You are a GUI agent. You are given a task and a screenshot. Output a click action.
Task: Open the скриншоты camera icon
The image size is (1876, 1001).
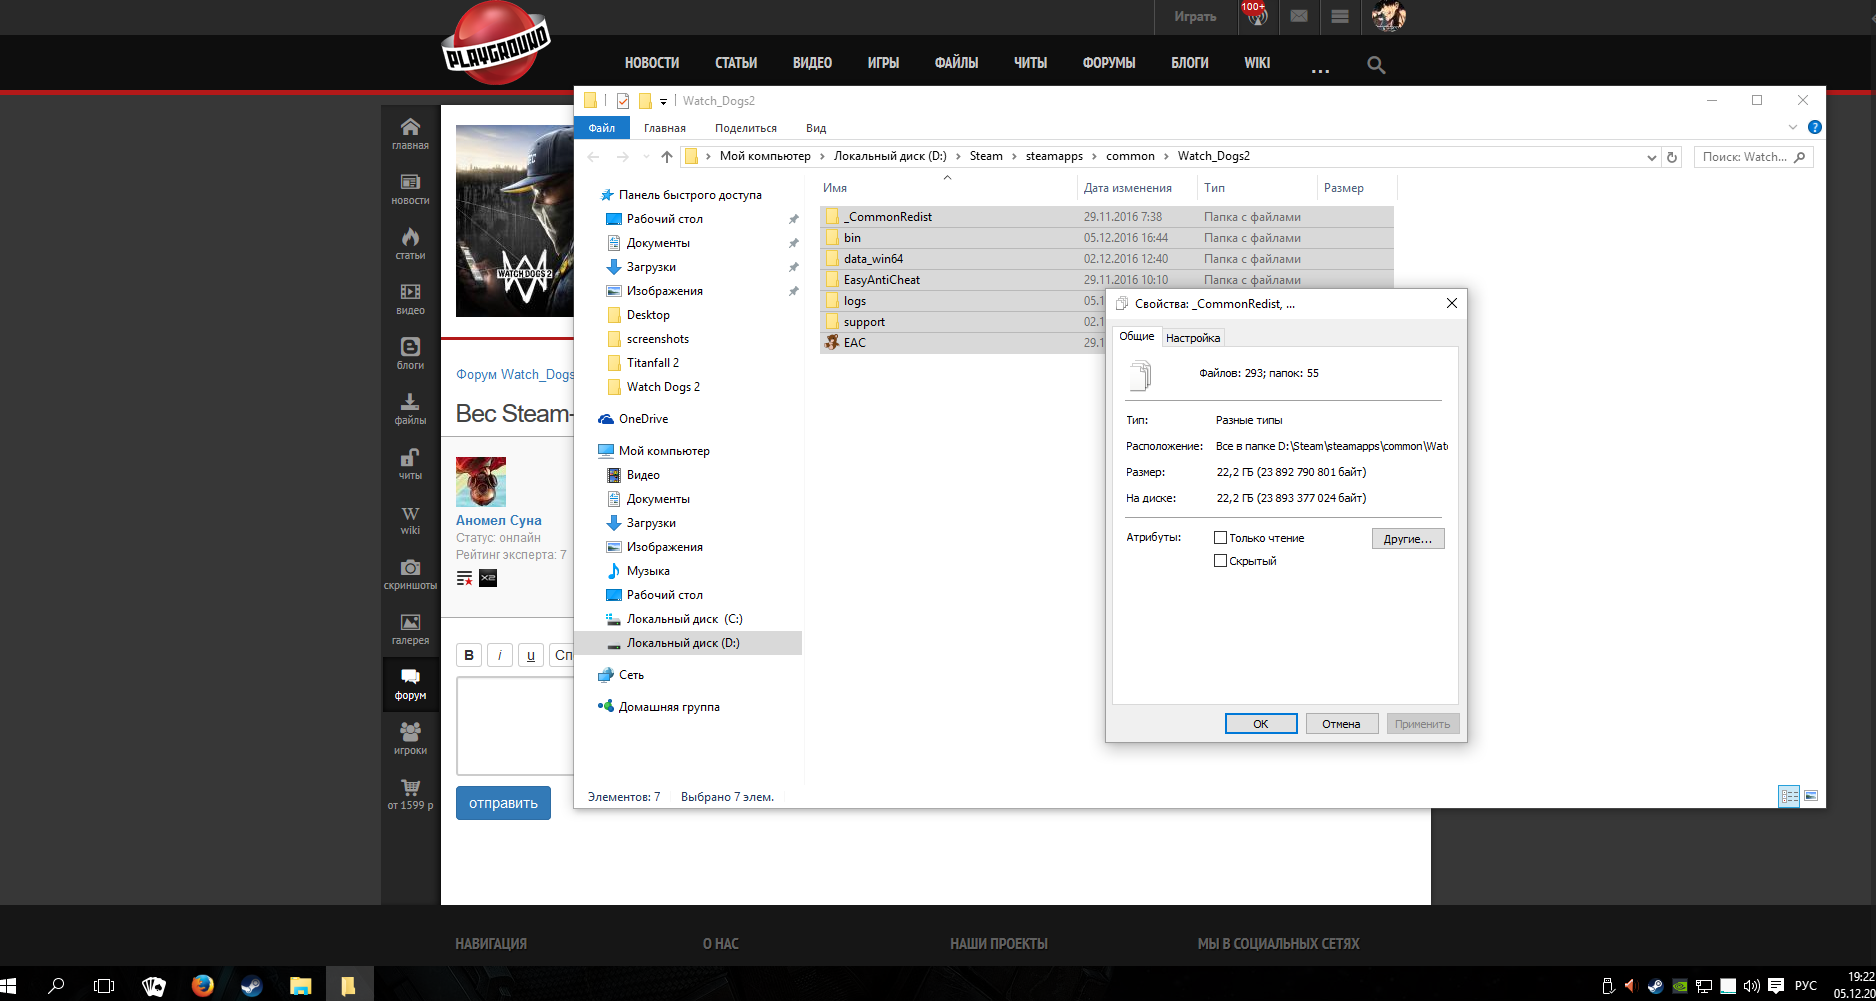(x=410, y=574)
